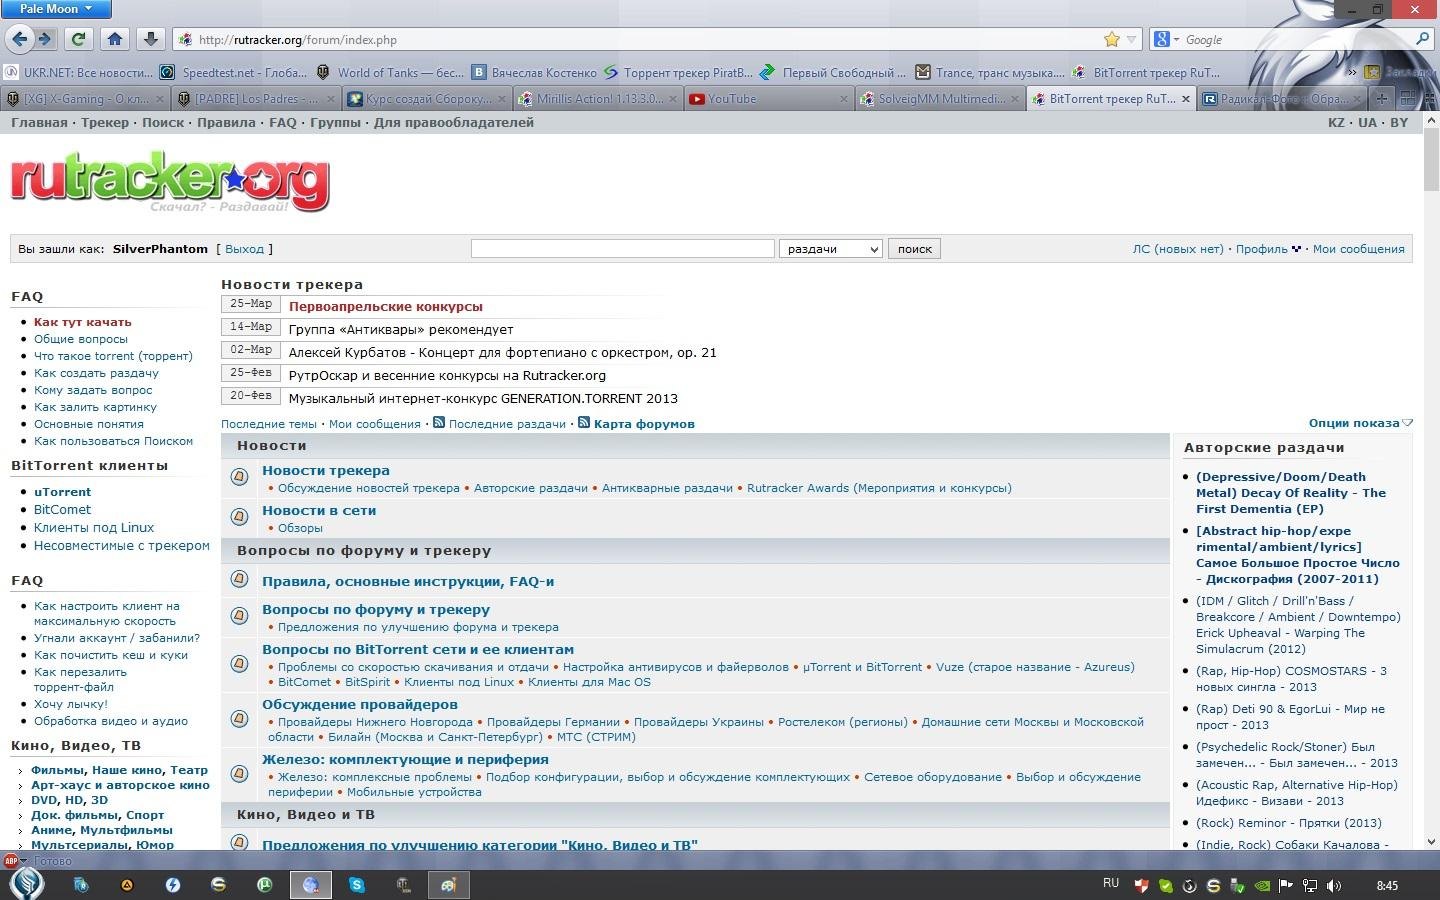The image size is (1440, 900).
Task: Click the Skype icon in the taskbar
Action: [356, 885]
